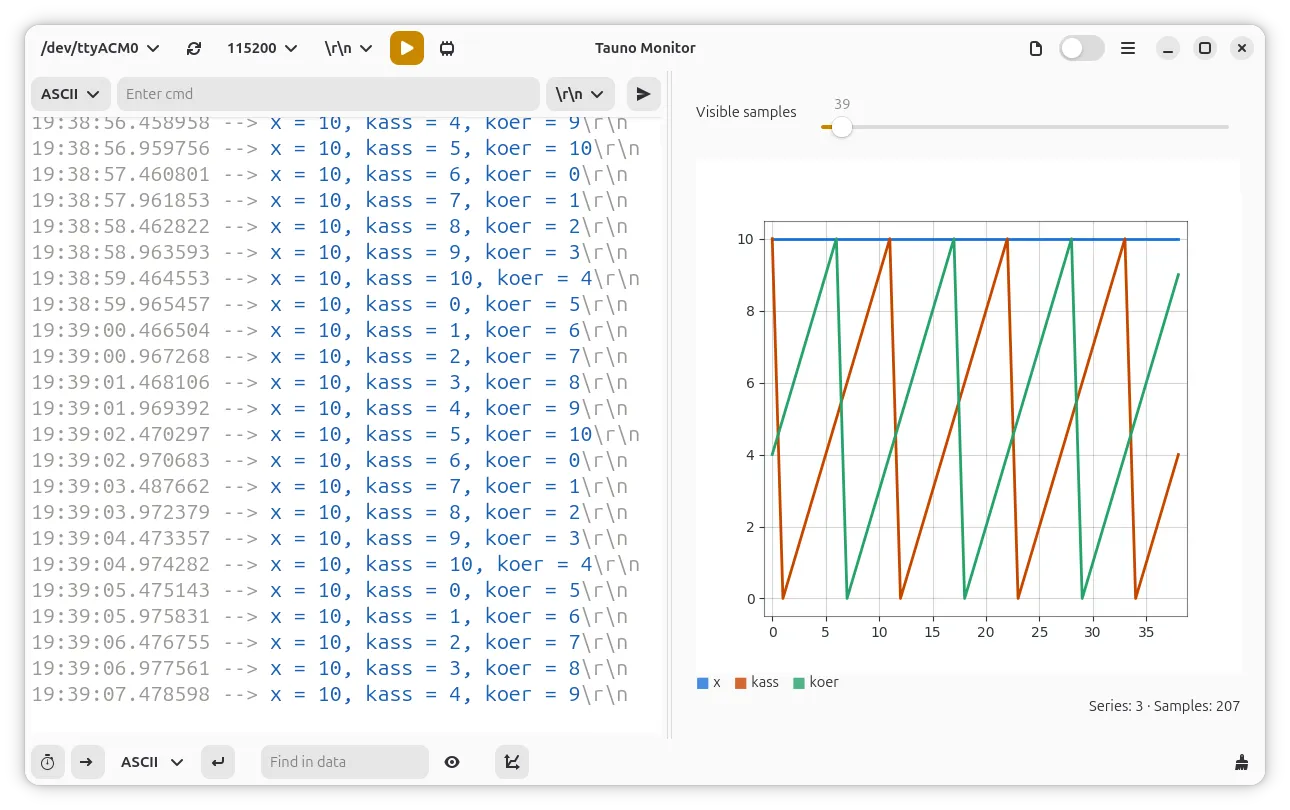Open the top ASCII send-format dropdown
Screen dimensions: 1290x810
click(70, 94)
